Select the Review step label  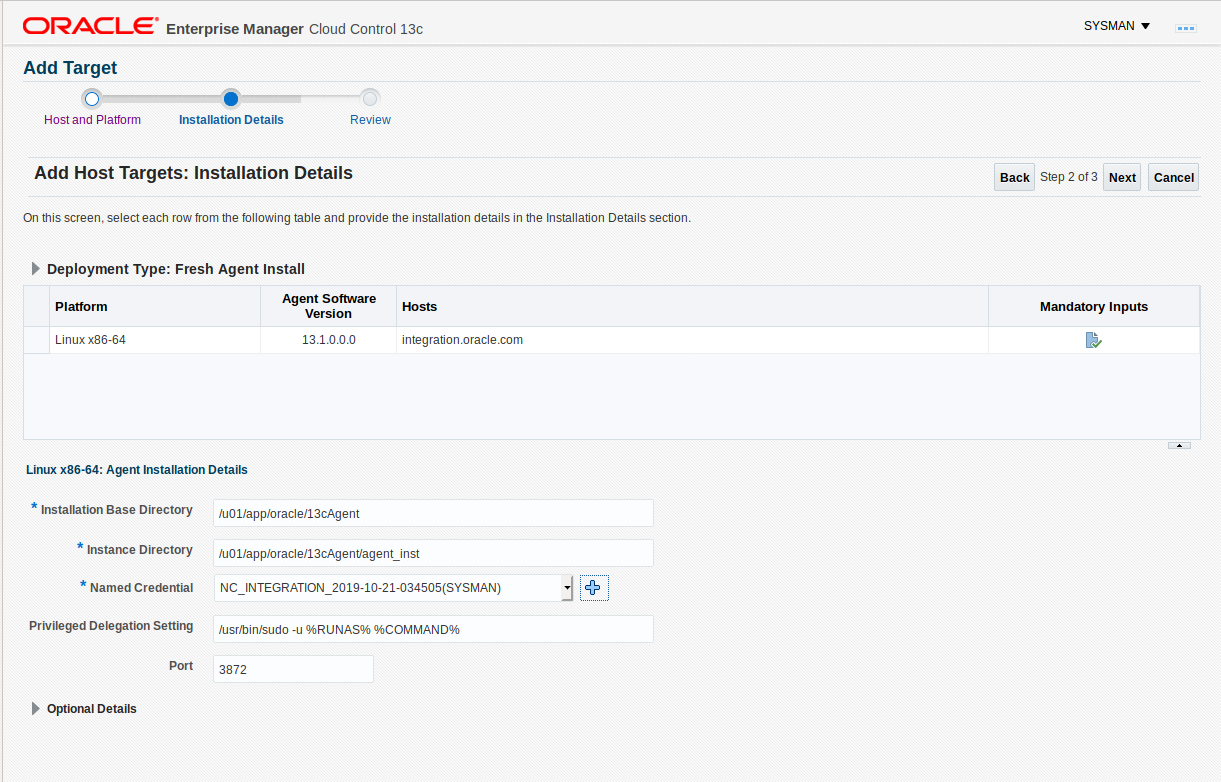(370, 120)
